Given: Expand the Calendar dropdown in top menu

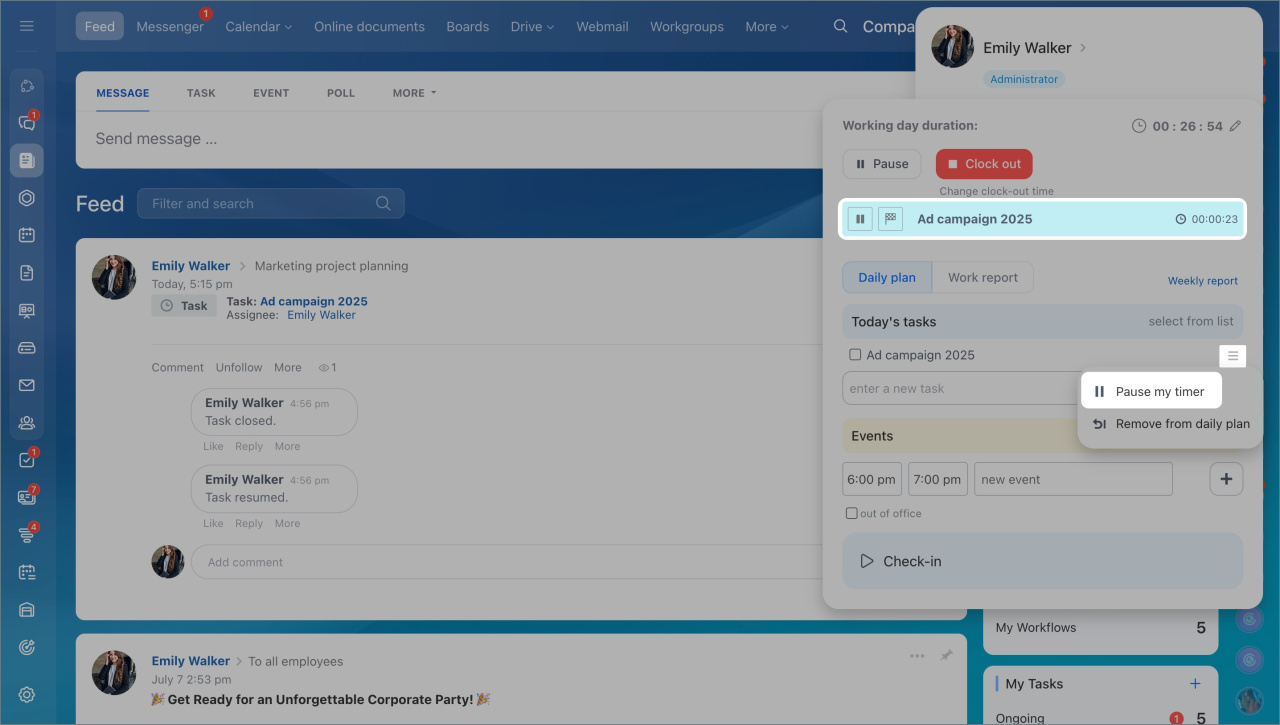Looking at the screenshot, I should pos(258,27).
